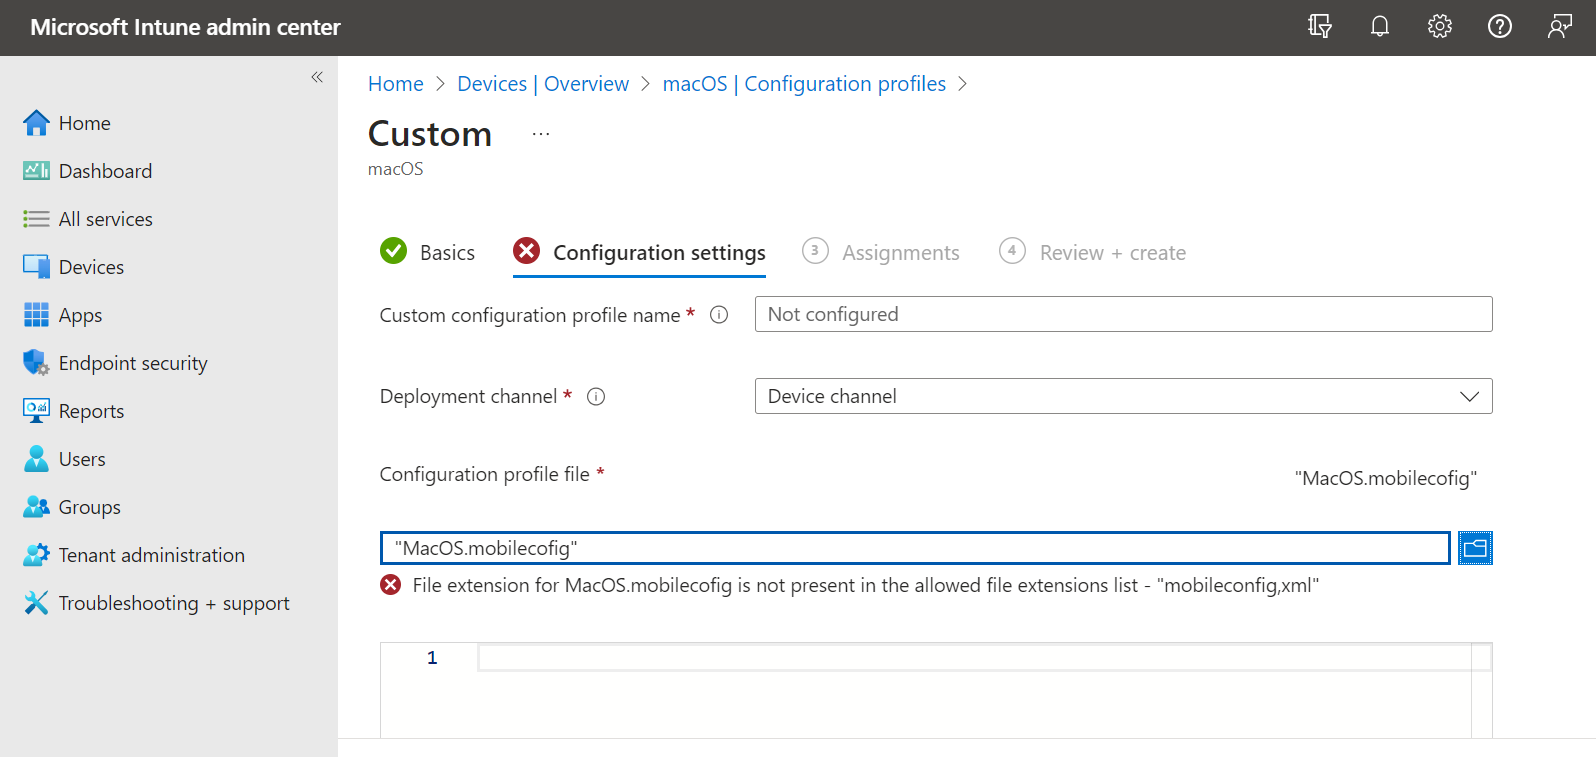Follow macOS | Configuration profiles breadcrumb

tap(804, 84)
